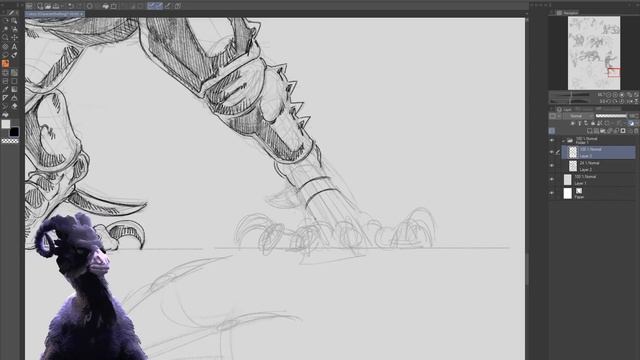Click the layer opacity slider

611,116
